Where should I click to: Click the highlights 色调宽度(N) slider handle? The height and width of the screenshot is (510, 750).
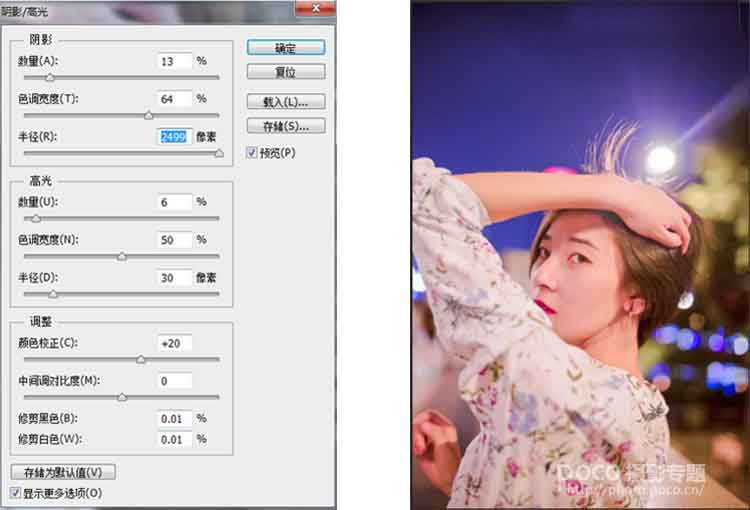point(122,256)
